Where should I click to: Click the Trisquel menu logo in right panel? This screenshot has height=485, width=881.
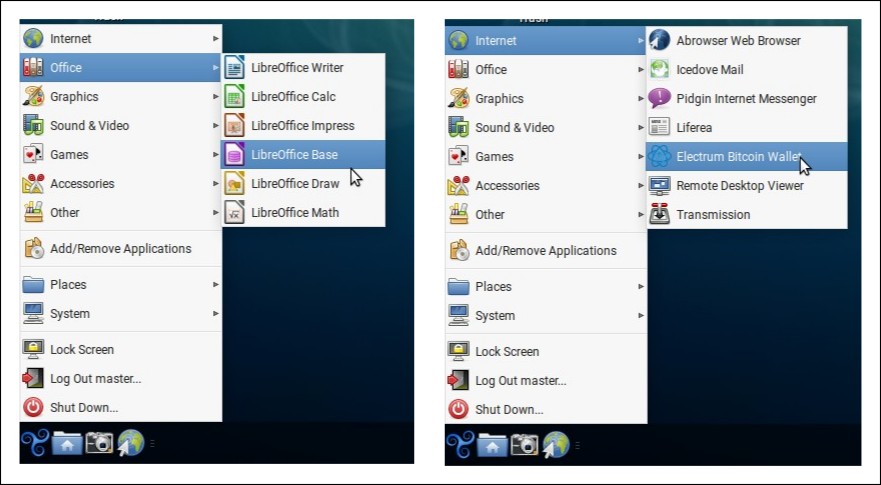pos(460,445)
